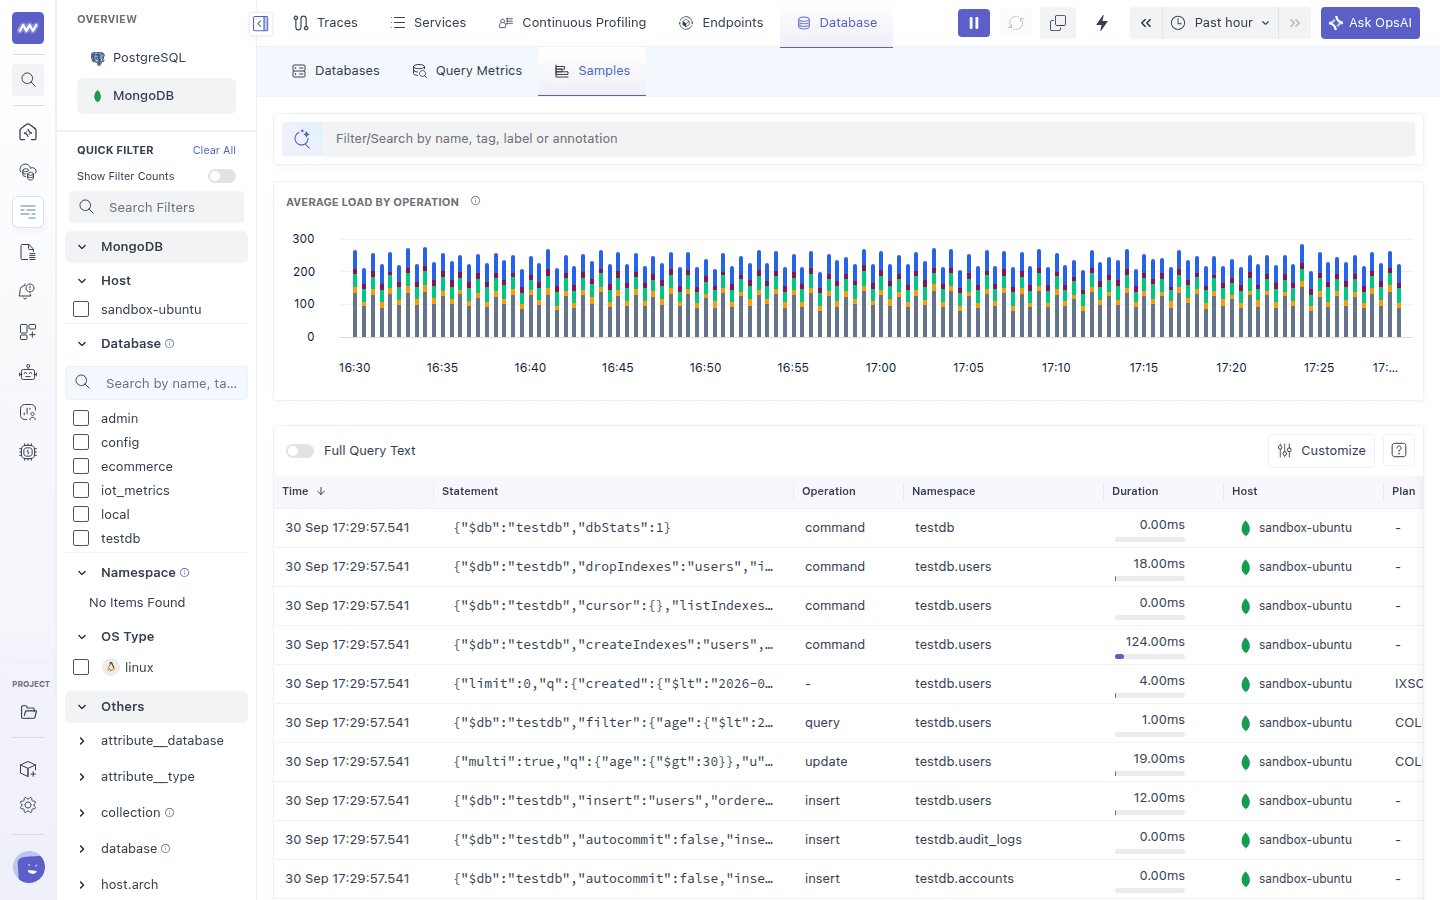Open the dashboards widget icon
This screenshot has height=900, width=1440.
(x=28, y=332)
